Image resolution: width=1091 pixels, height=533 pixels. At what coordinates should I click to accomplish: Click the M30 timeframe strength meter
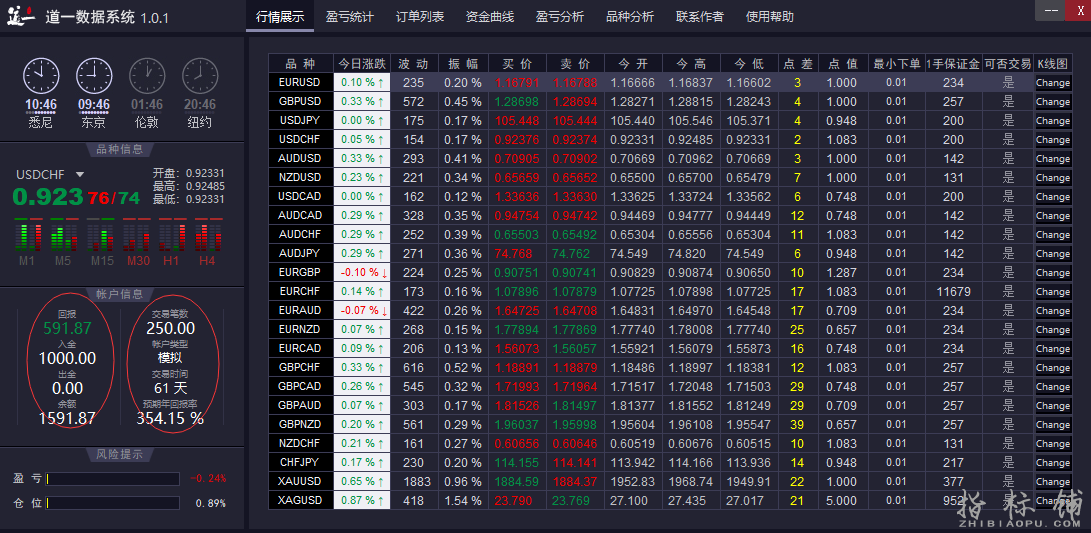pos(136,236)
